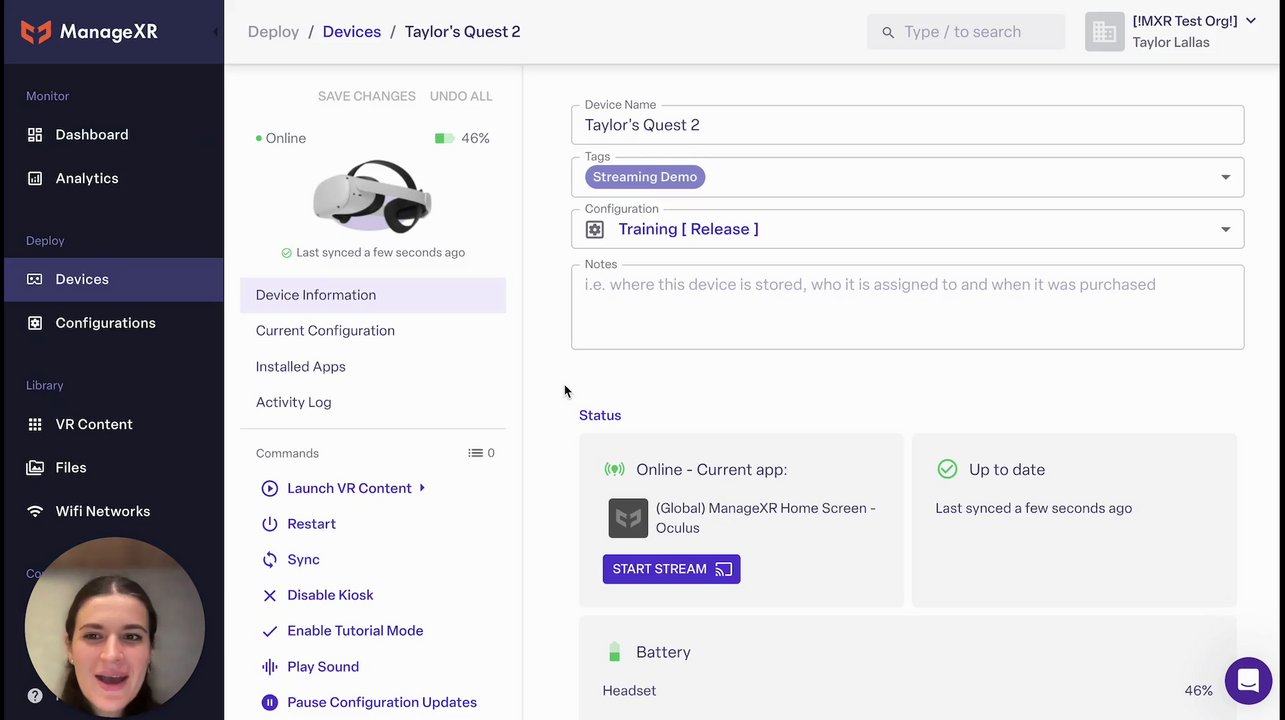The image size is (1285, 720).
Task: Click the Play Sound waveform icon
Action: [x=269, y=667]
